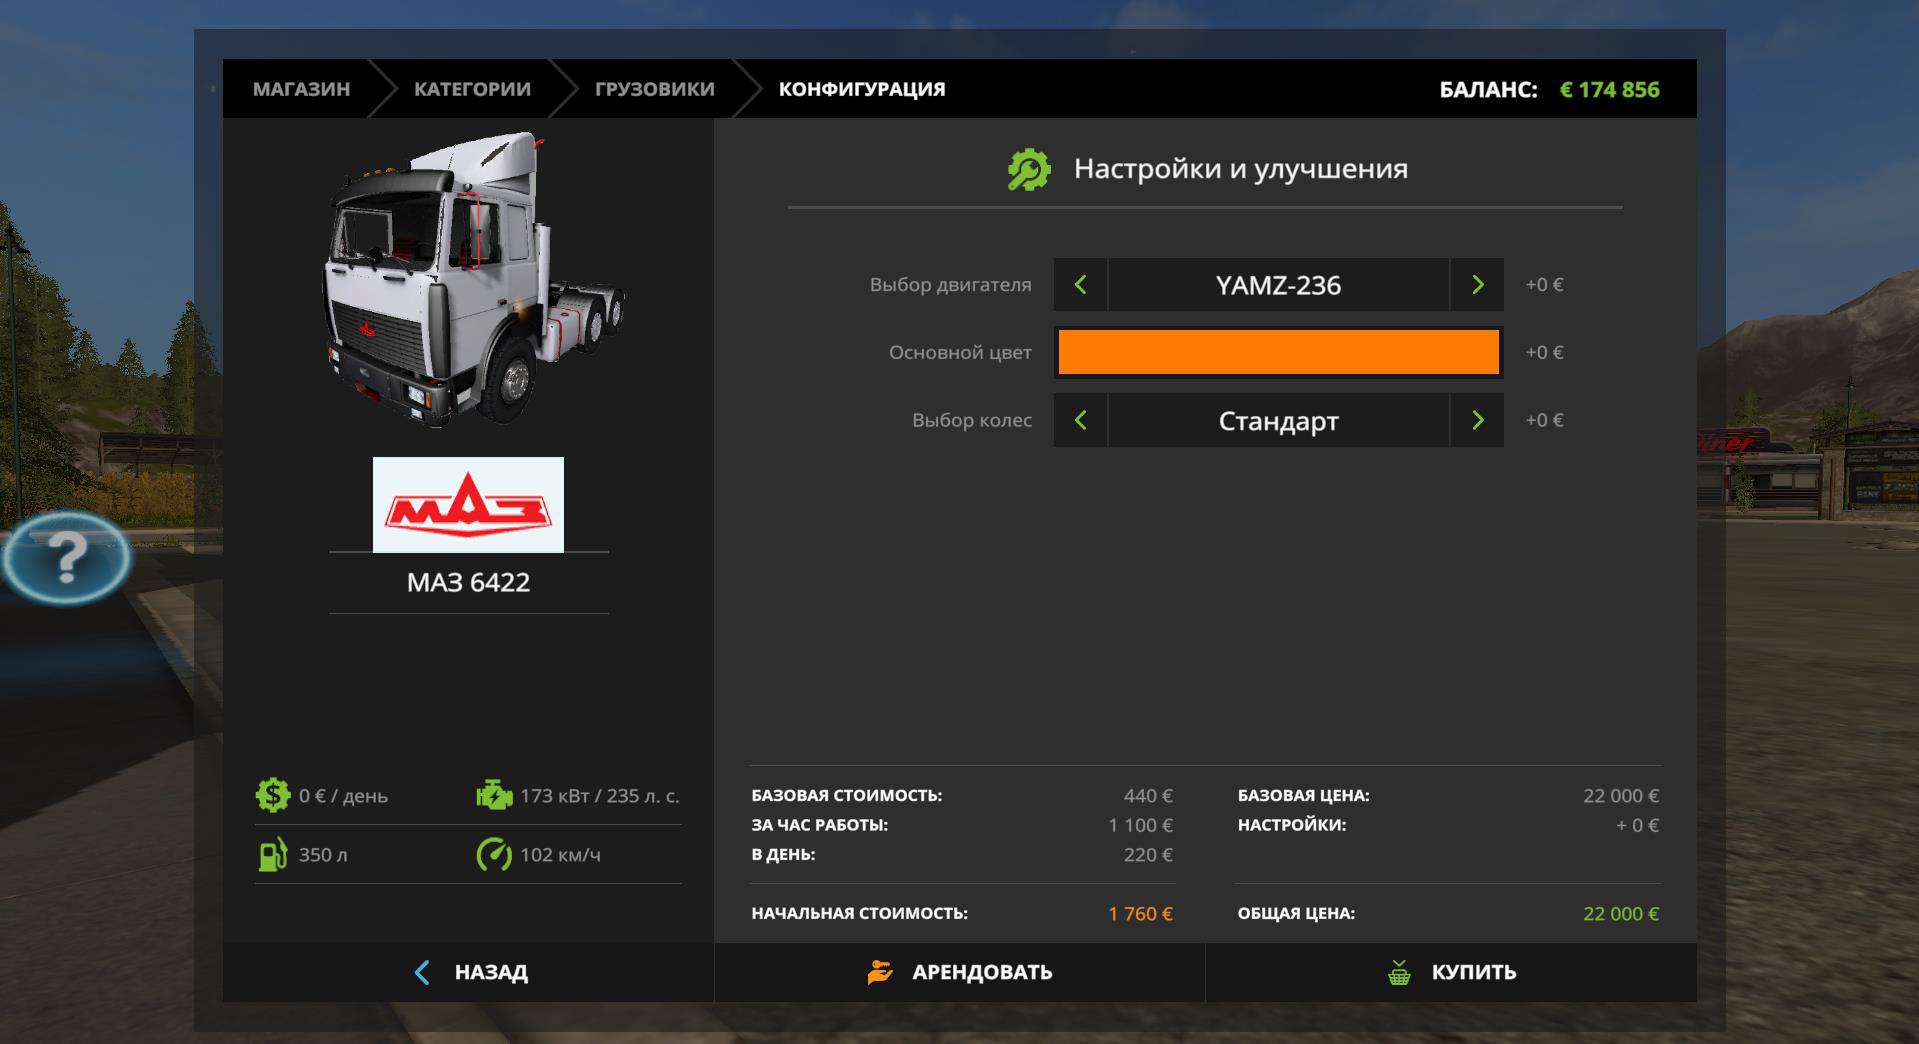Click the fuel tank capacity icon

[272, 855]
